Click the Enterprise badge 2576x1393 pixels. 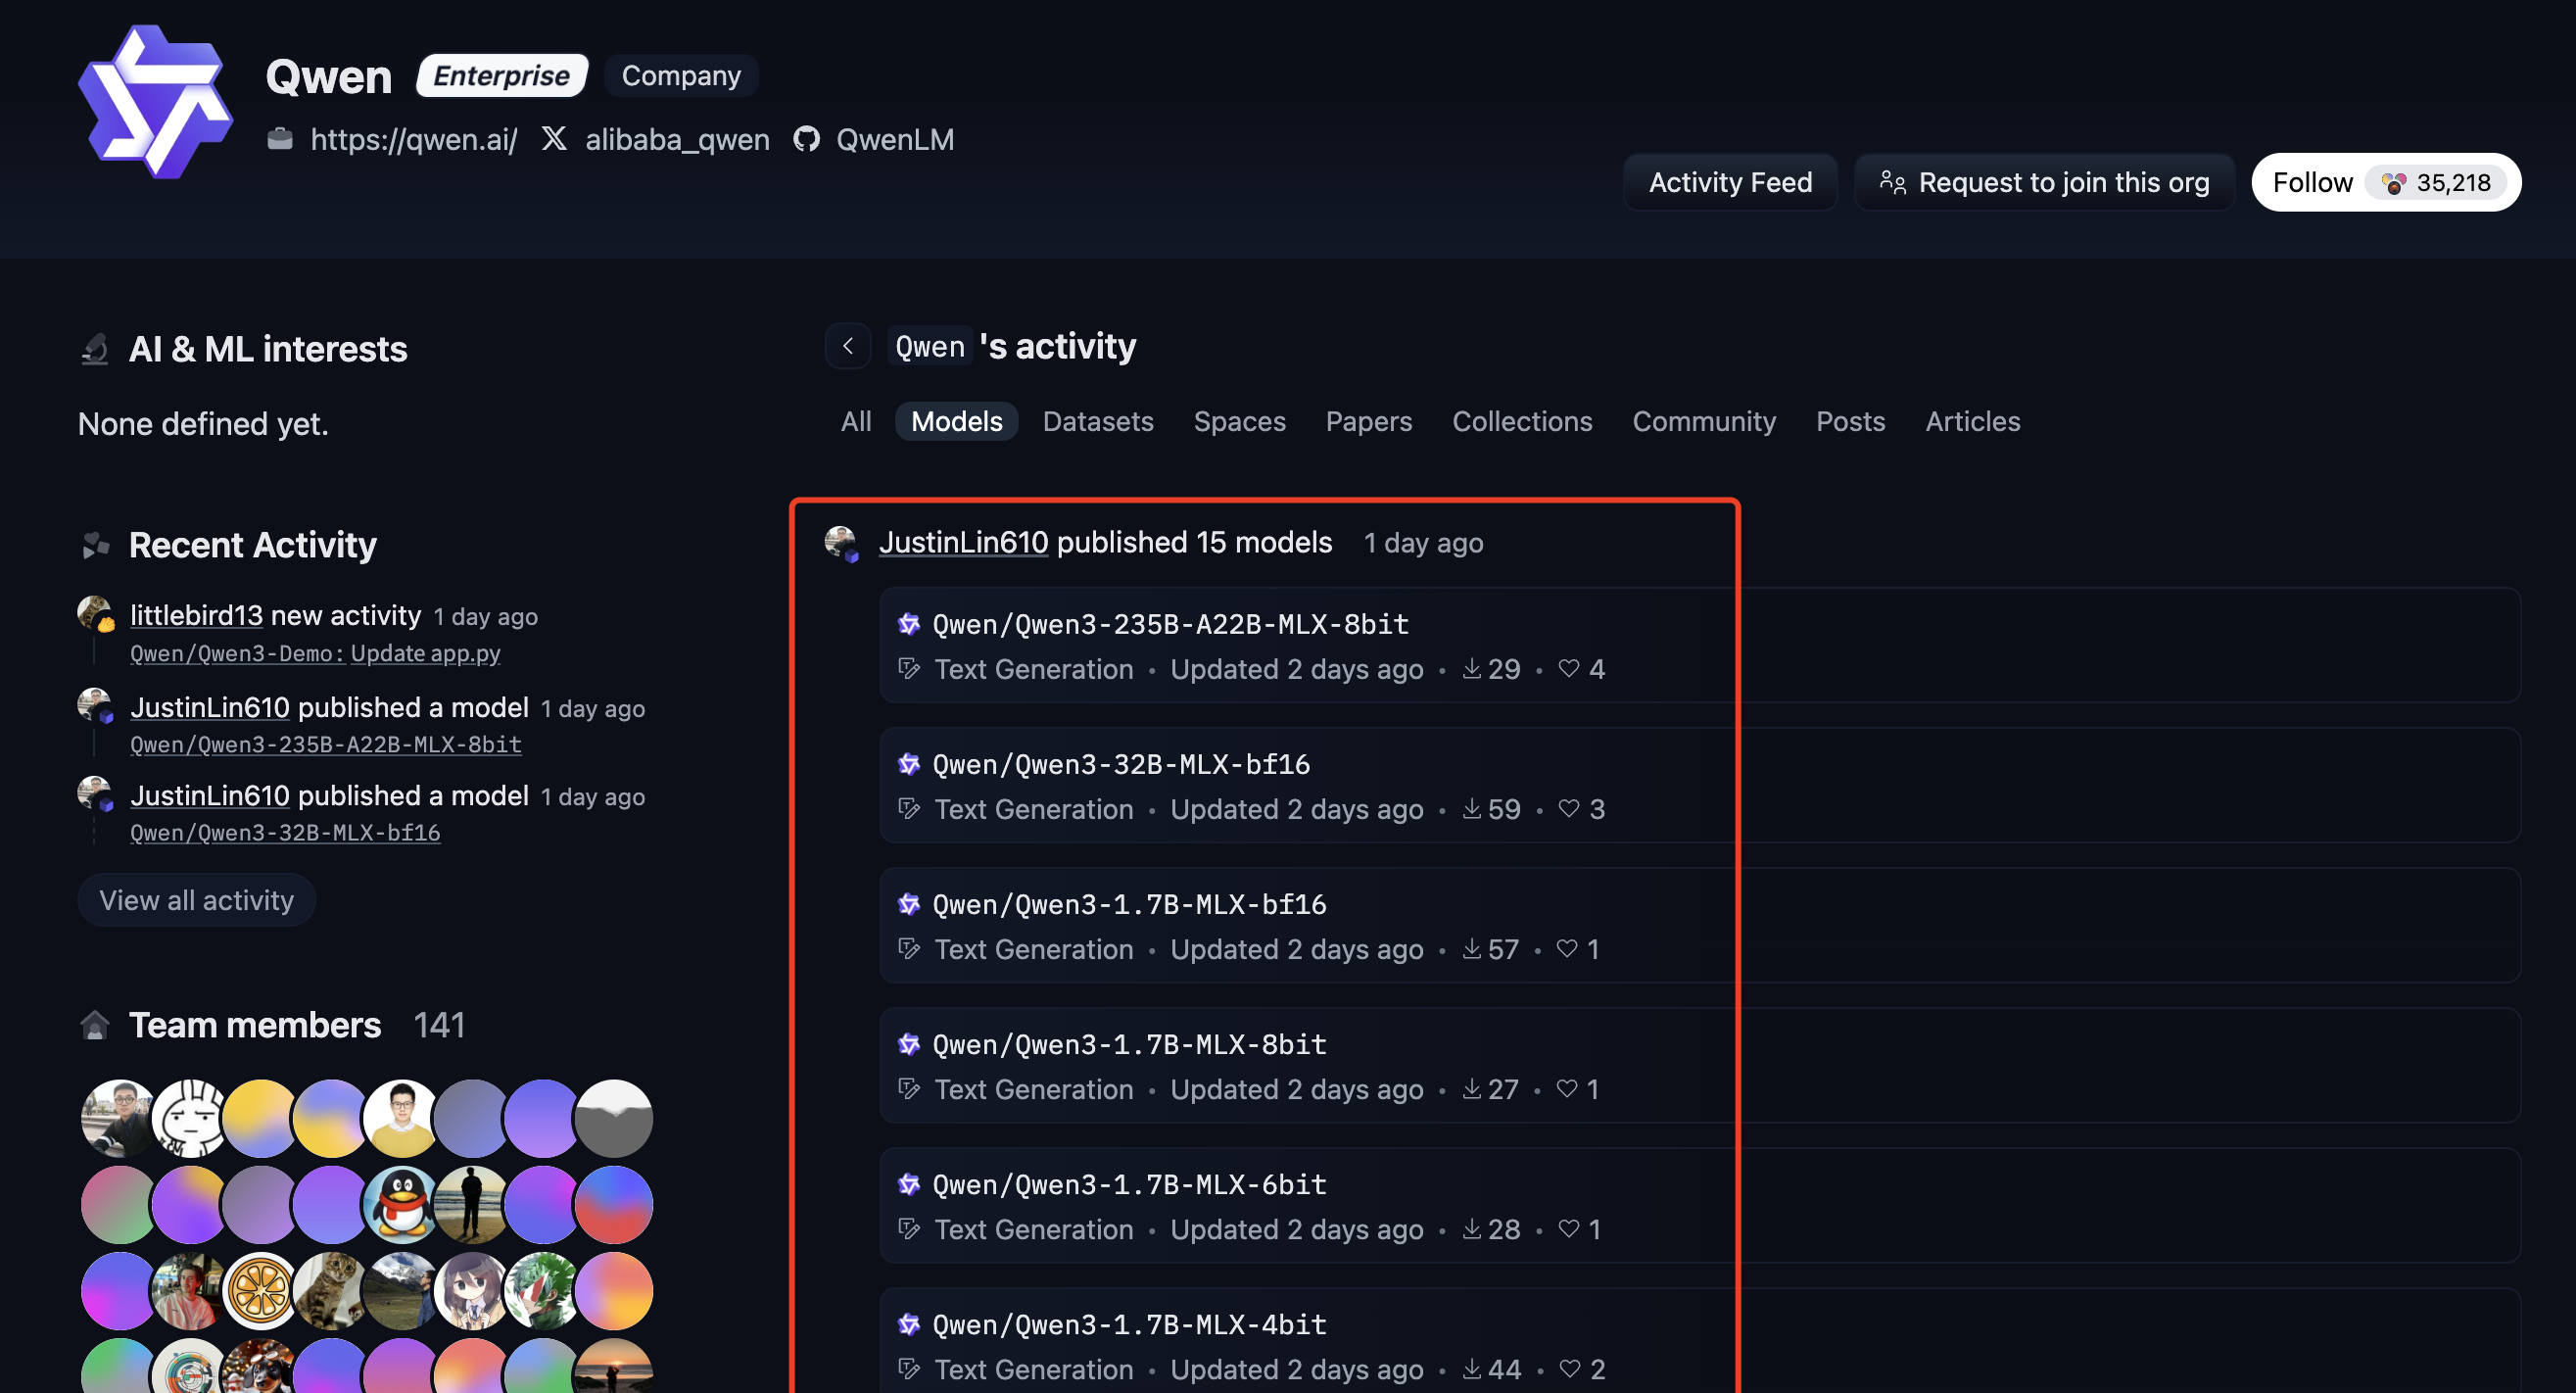pos(501,75)
